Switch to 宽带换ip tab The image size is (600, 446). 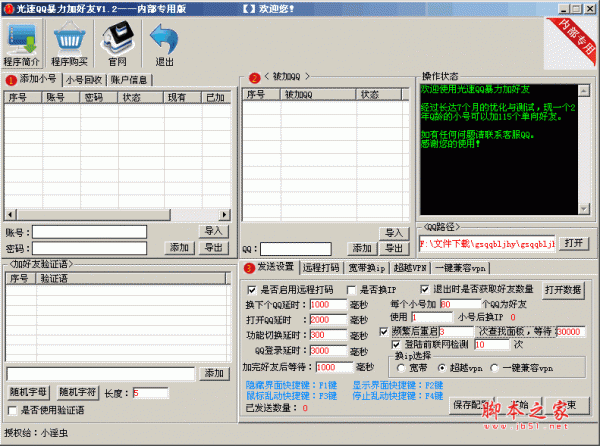coord(367,268)
